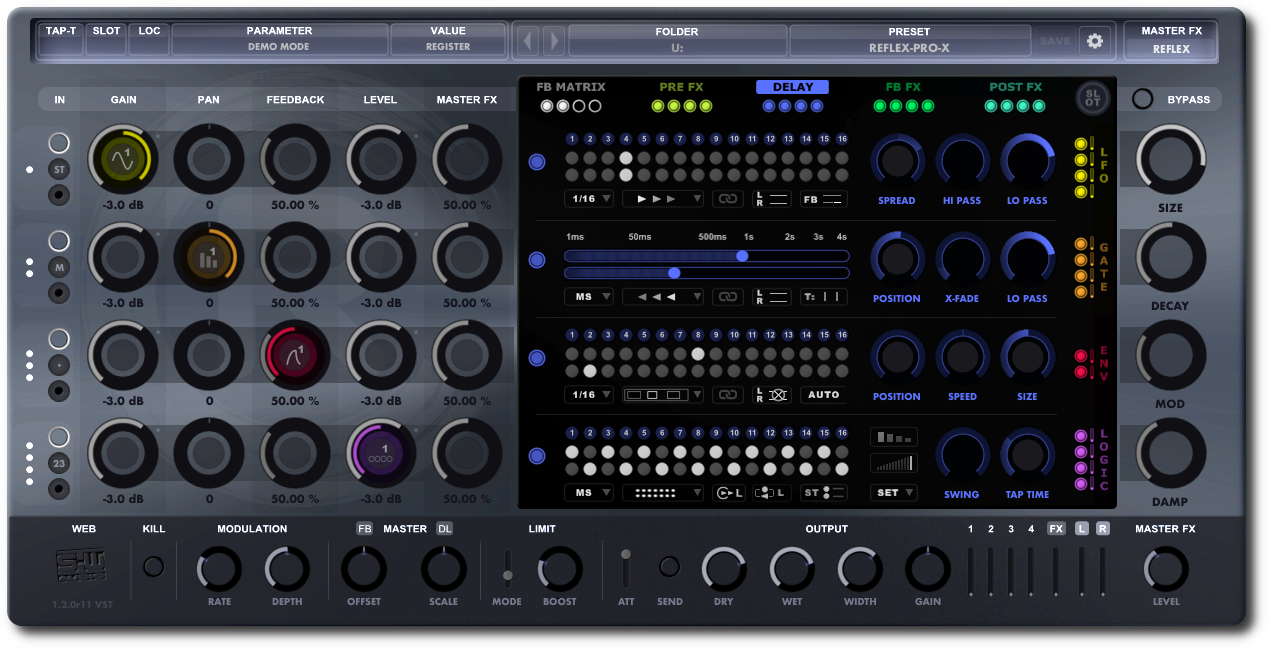Toggle the BYPASS switch
This screenshot has width=1269, height=649.
pos(1142,99)
